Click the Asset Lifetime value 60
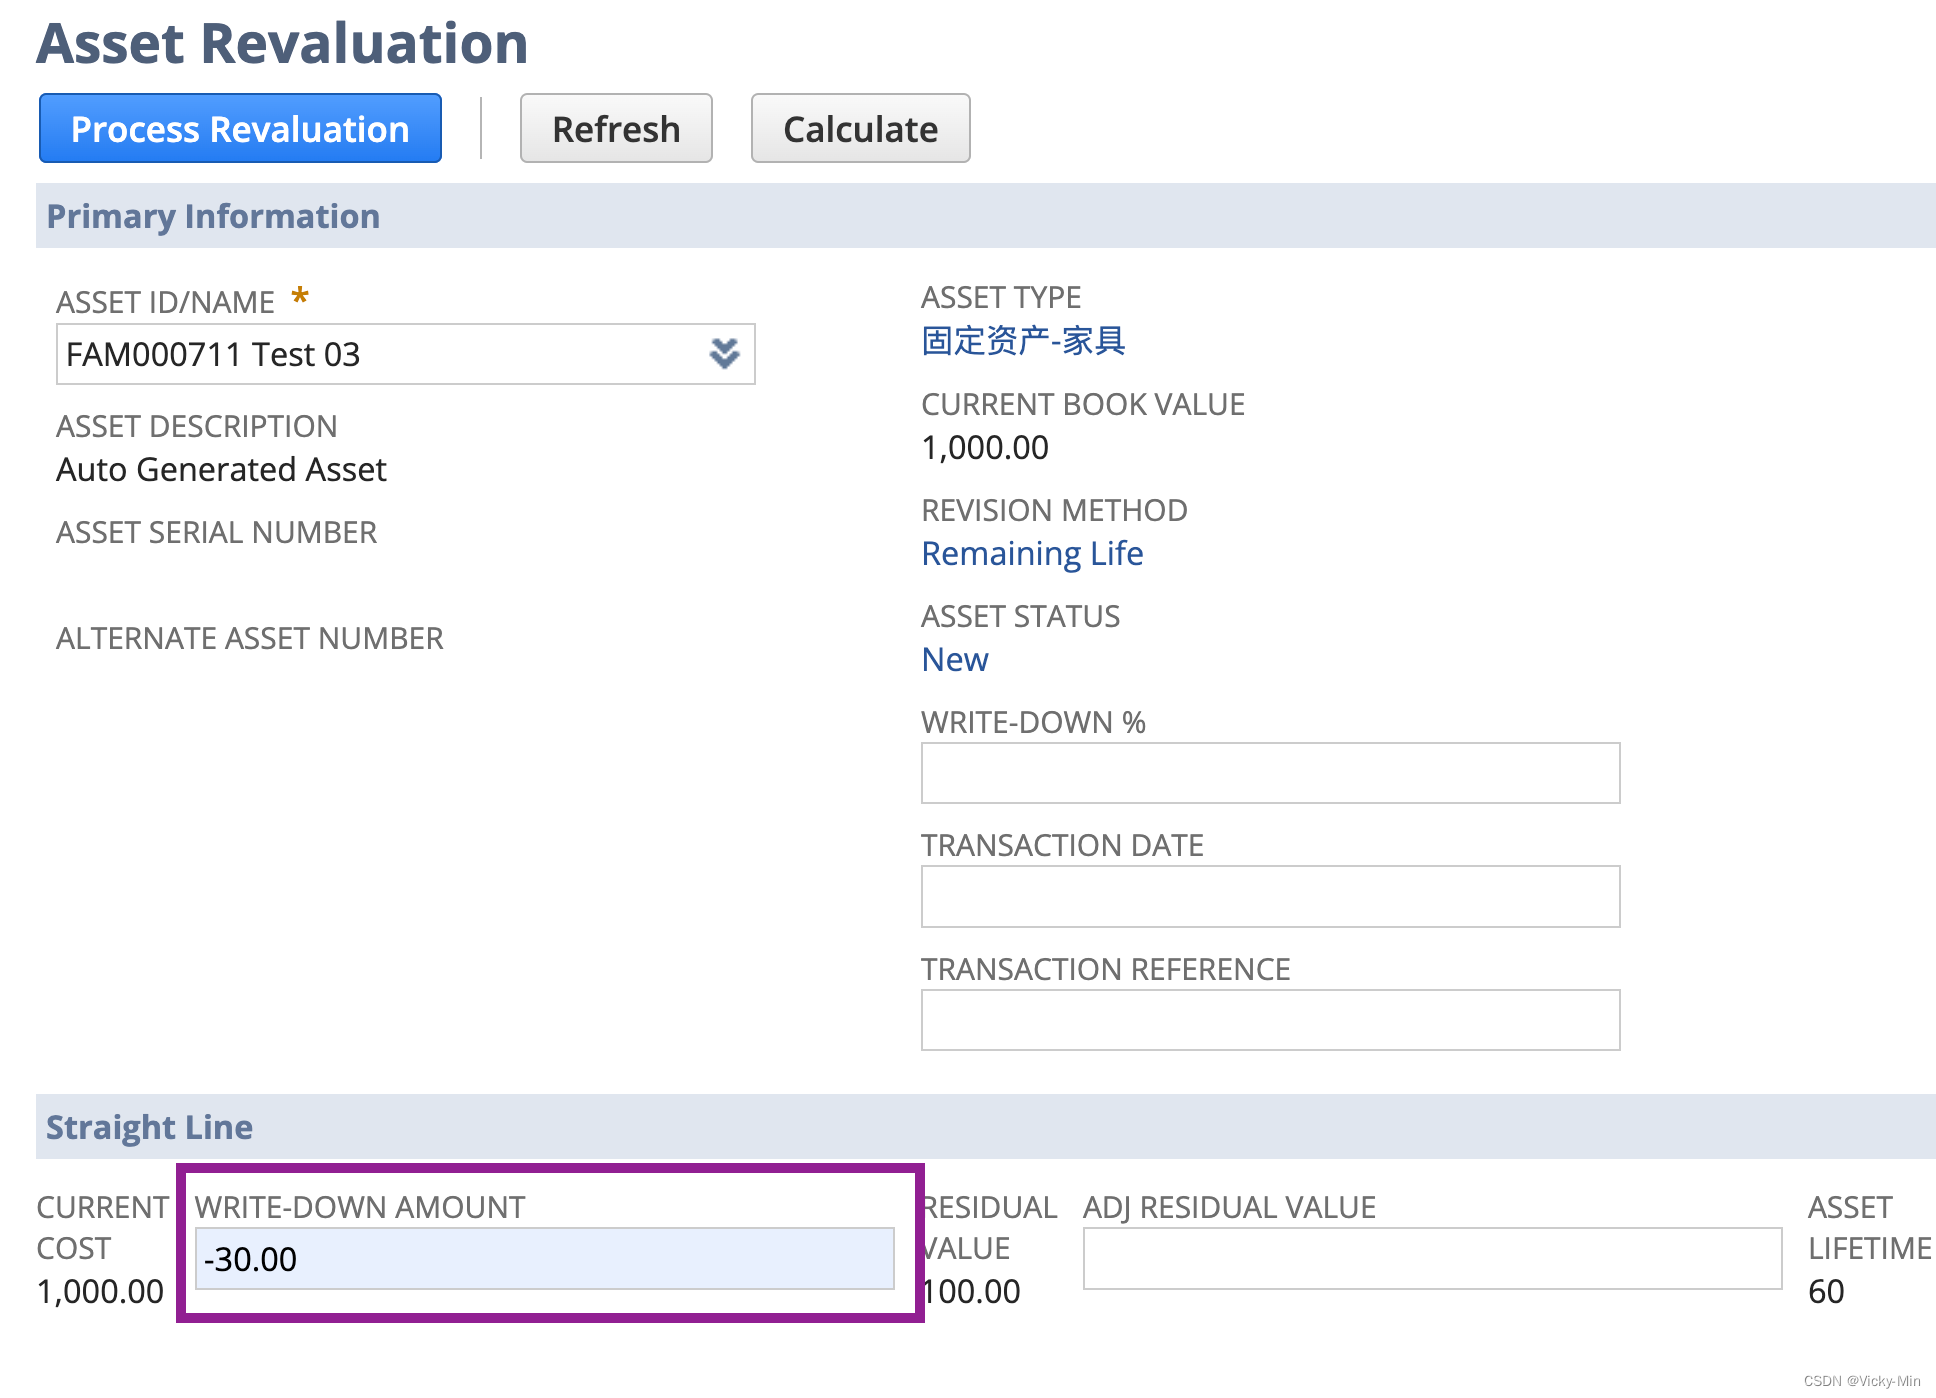This screenshot has height=1398, width=1936. [x=1825, y=1291]
